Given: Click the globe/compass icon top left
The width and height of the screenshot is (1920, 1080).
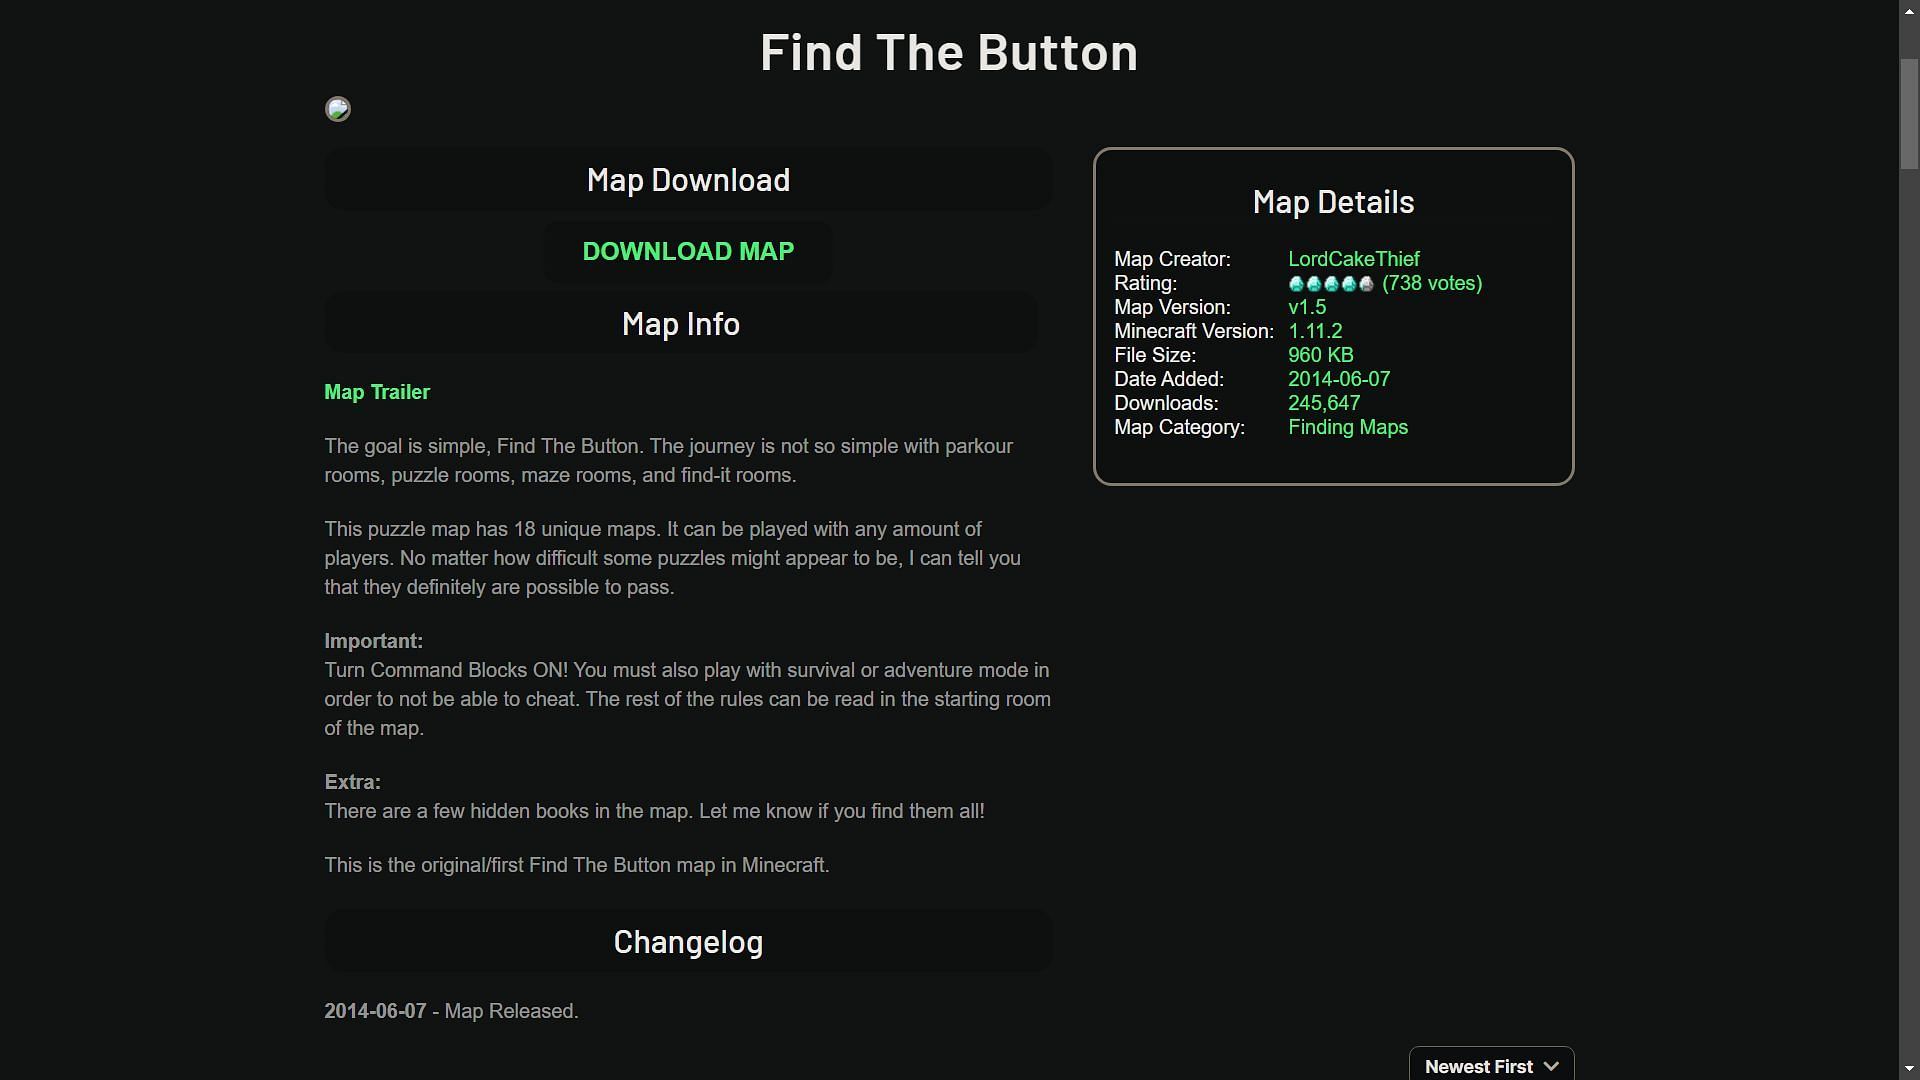Looking at the screenshot, I should coord(338,107).
